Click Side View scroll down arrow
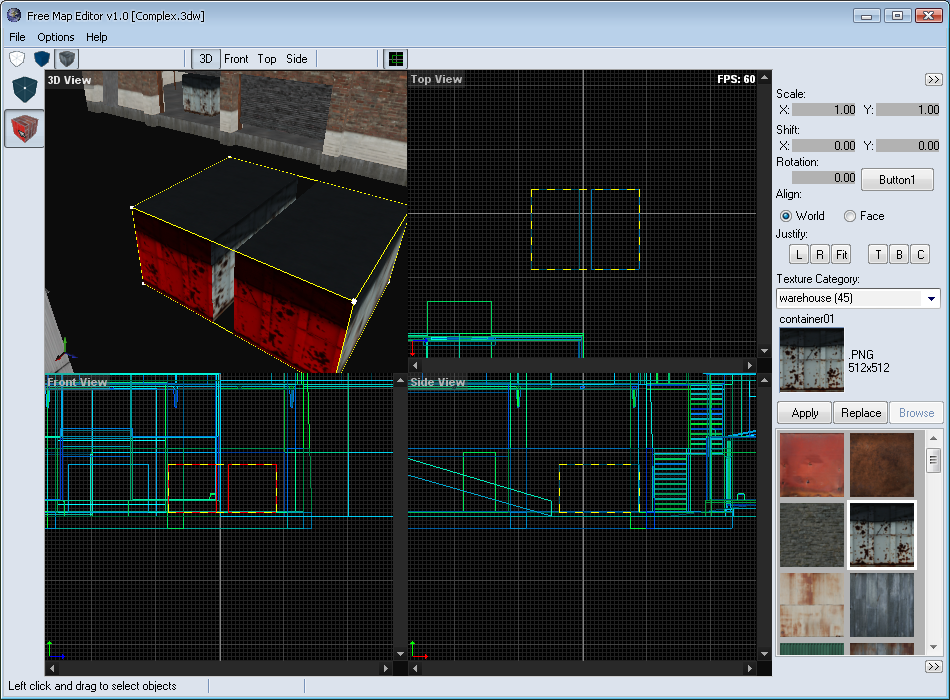The width and height of the screenshot is (950, 700). pyautogui.click(x=765, y=654)
